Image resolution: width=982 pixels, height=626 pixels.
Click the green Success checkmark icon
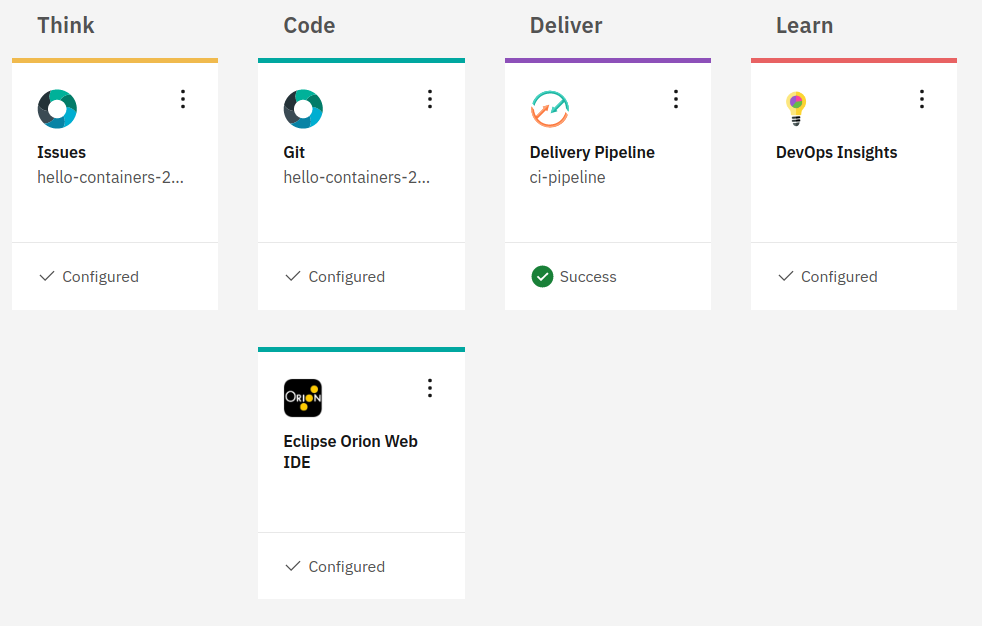[x=542, y=276]
